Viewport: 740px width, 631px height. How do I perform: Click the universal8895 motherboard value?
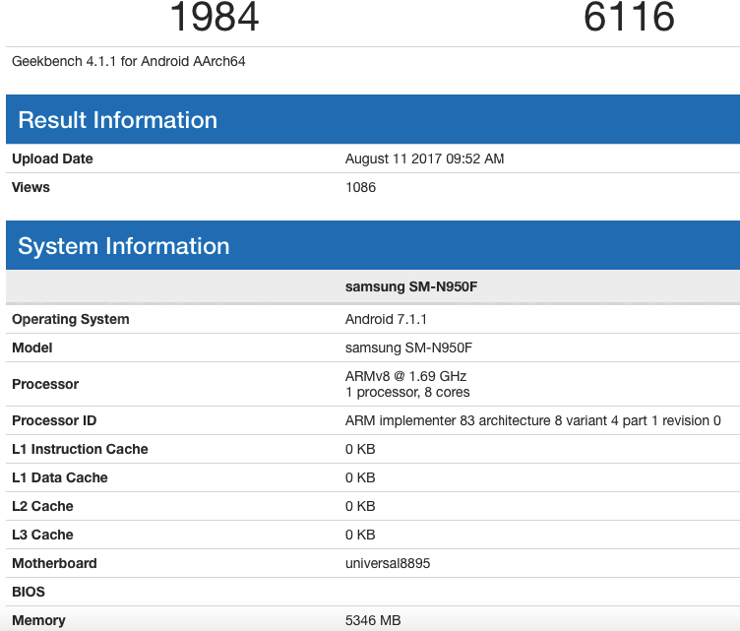point(387,563)
